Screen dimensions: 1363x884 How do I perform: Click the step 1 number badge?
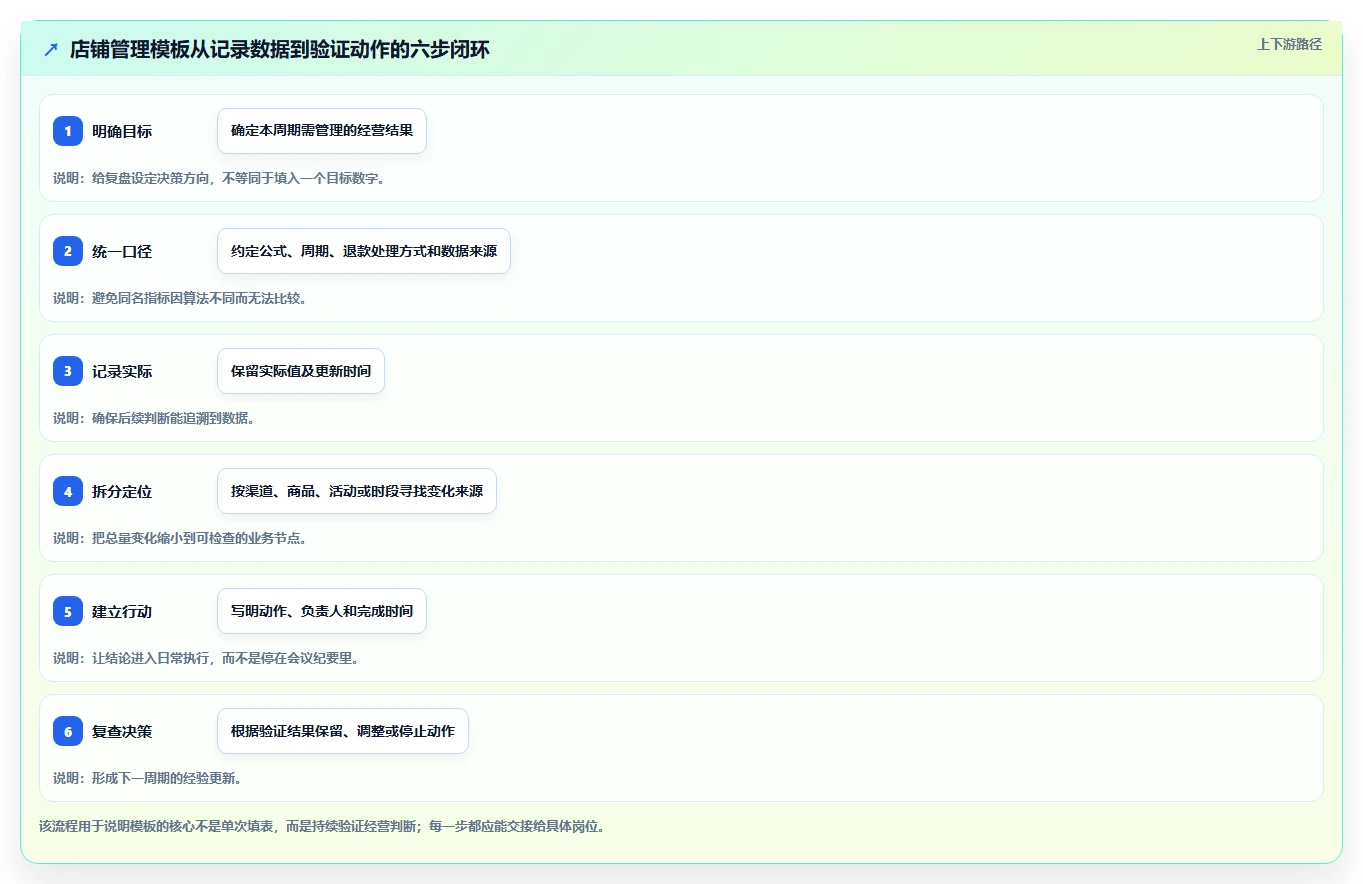tap(68, 131)
